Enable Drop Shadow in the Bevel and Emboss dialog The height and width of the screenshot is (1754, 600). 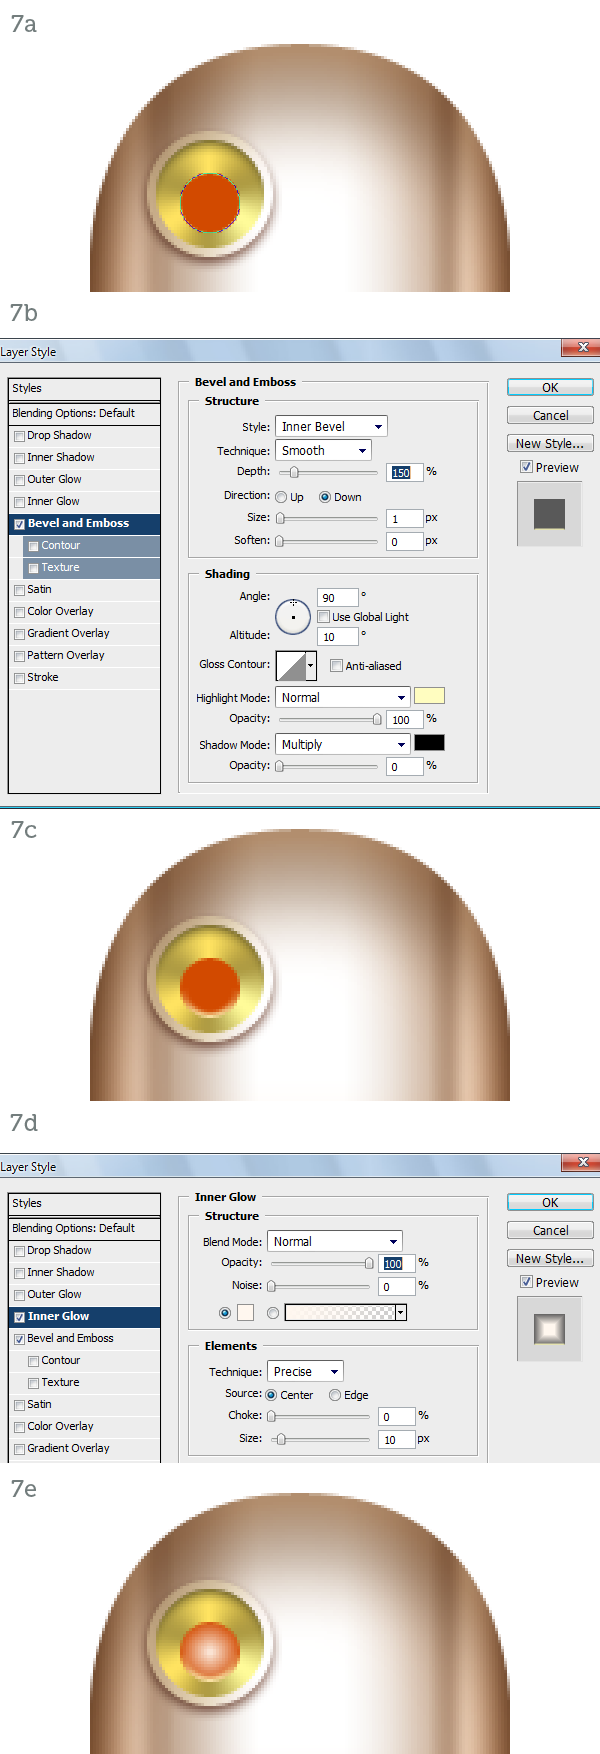pyautogui.click(x=19, y=436)
